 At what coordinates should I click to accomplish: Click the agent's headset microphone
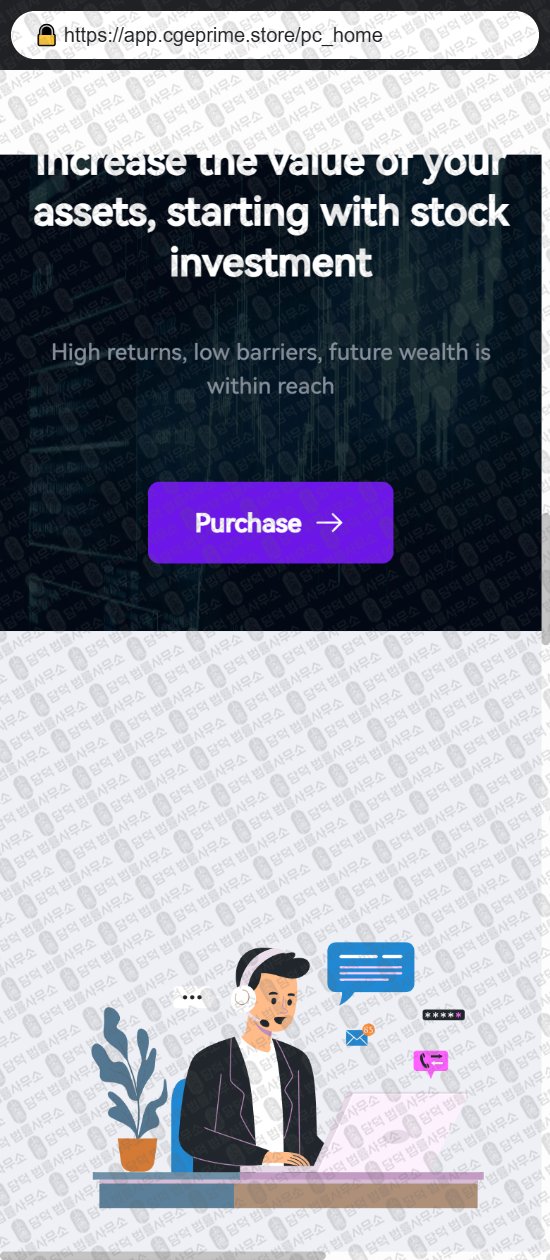coord(264,1023)
